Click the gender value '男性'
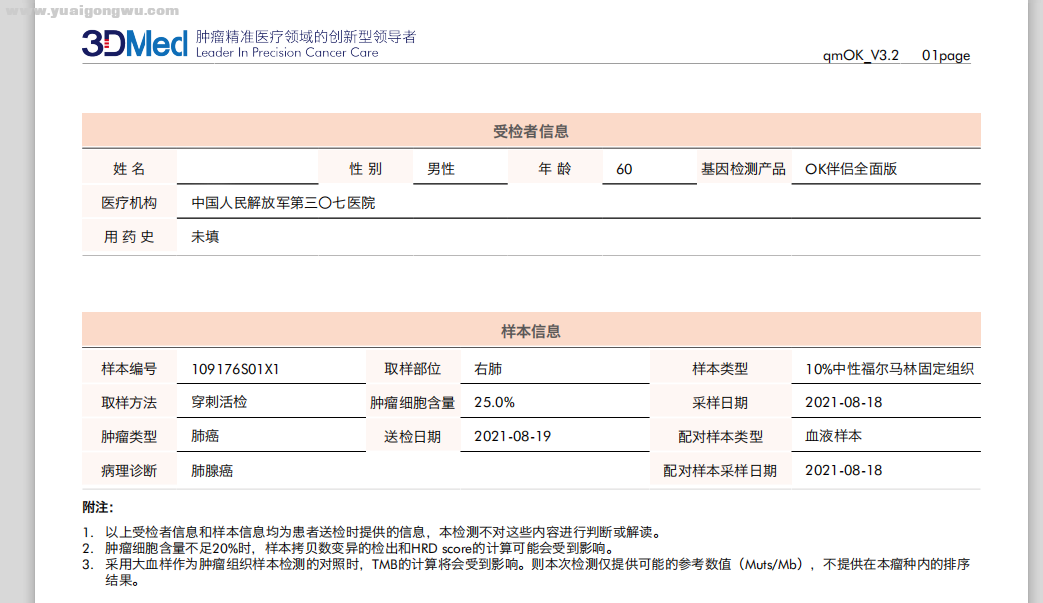 [x=441, y=169]
